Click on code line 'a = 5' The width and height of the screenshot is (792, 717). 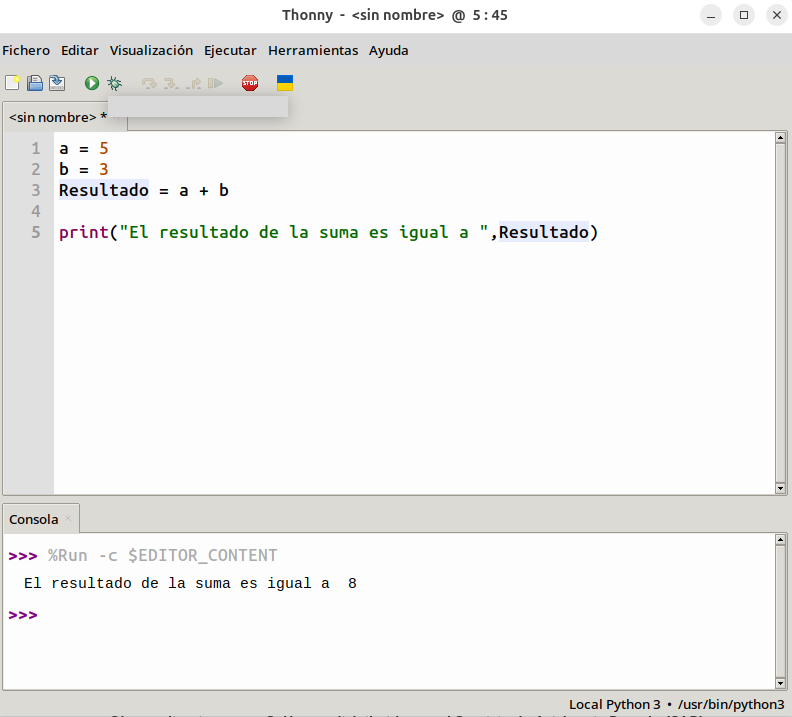pyautogui.click(x=84, y=148)
